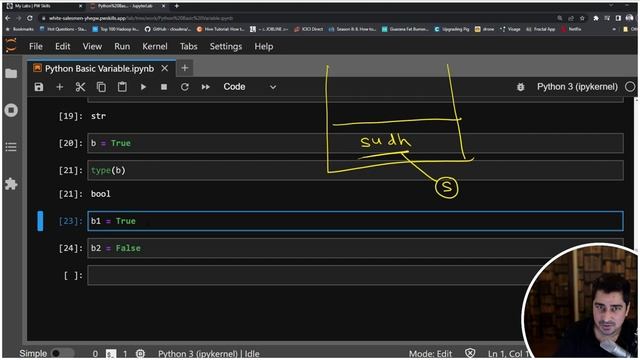Click the bool output text

point(100,194)
